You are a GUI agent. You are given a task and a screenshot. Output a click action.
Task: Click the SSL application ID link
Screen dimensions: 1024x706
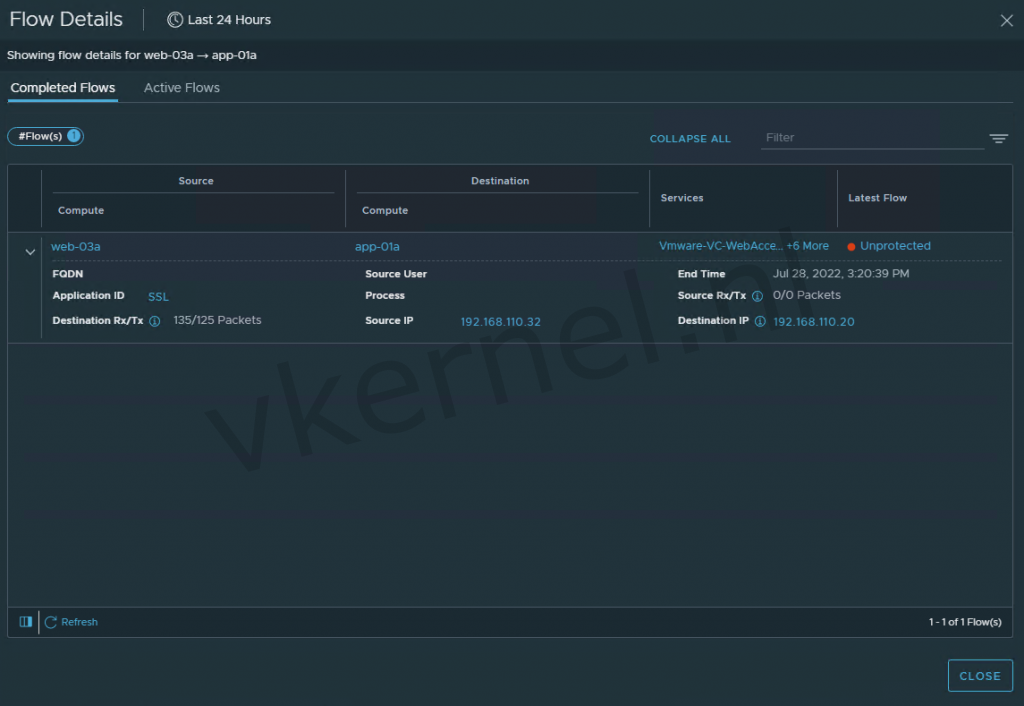157,296
